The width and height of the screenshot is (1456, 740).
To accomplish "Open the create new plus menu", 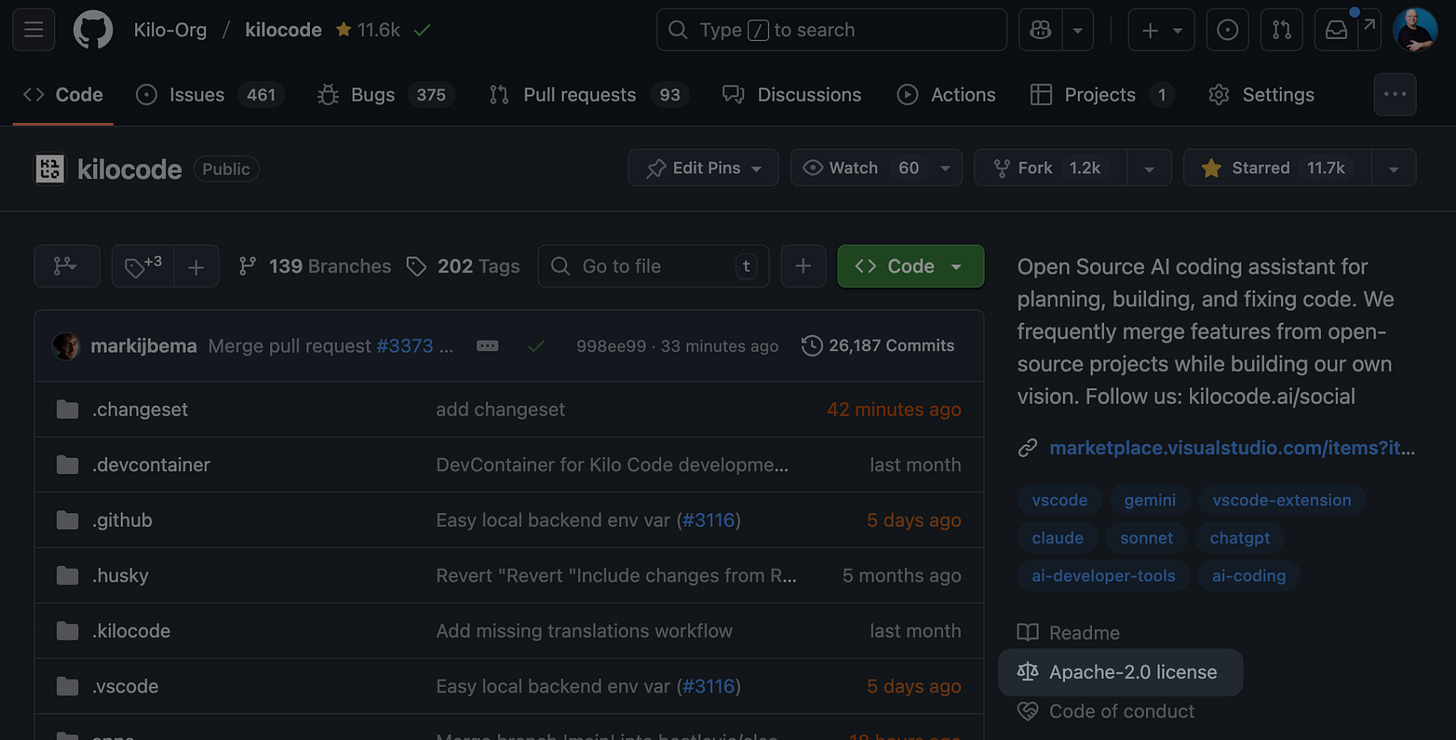I will click(1161, 30).
